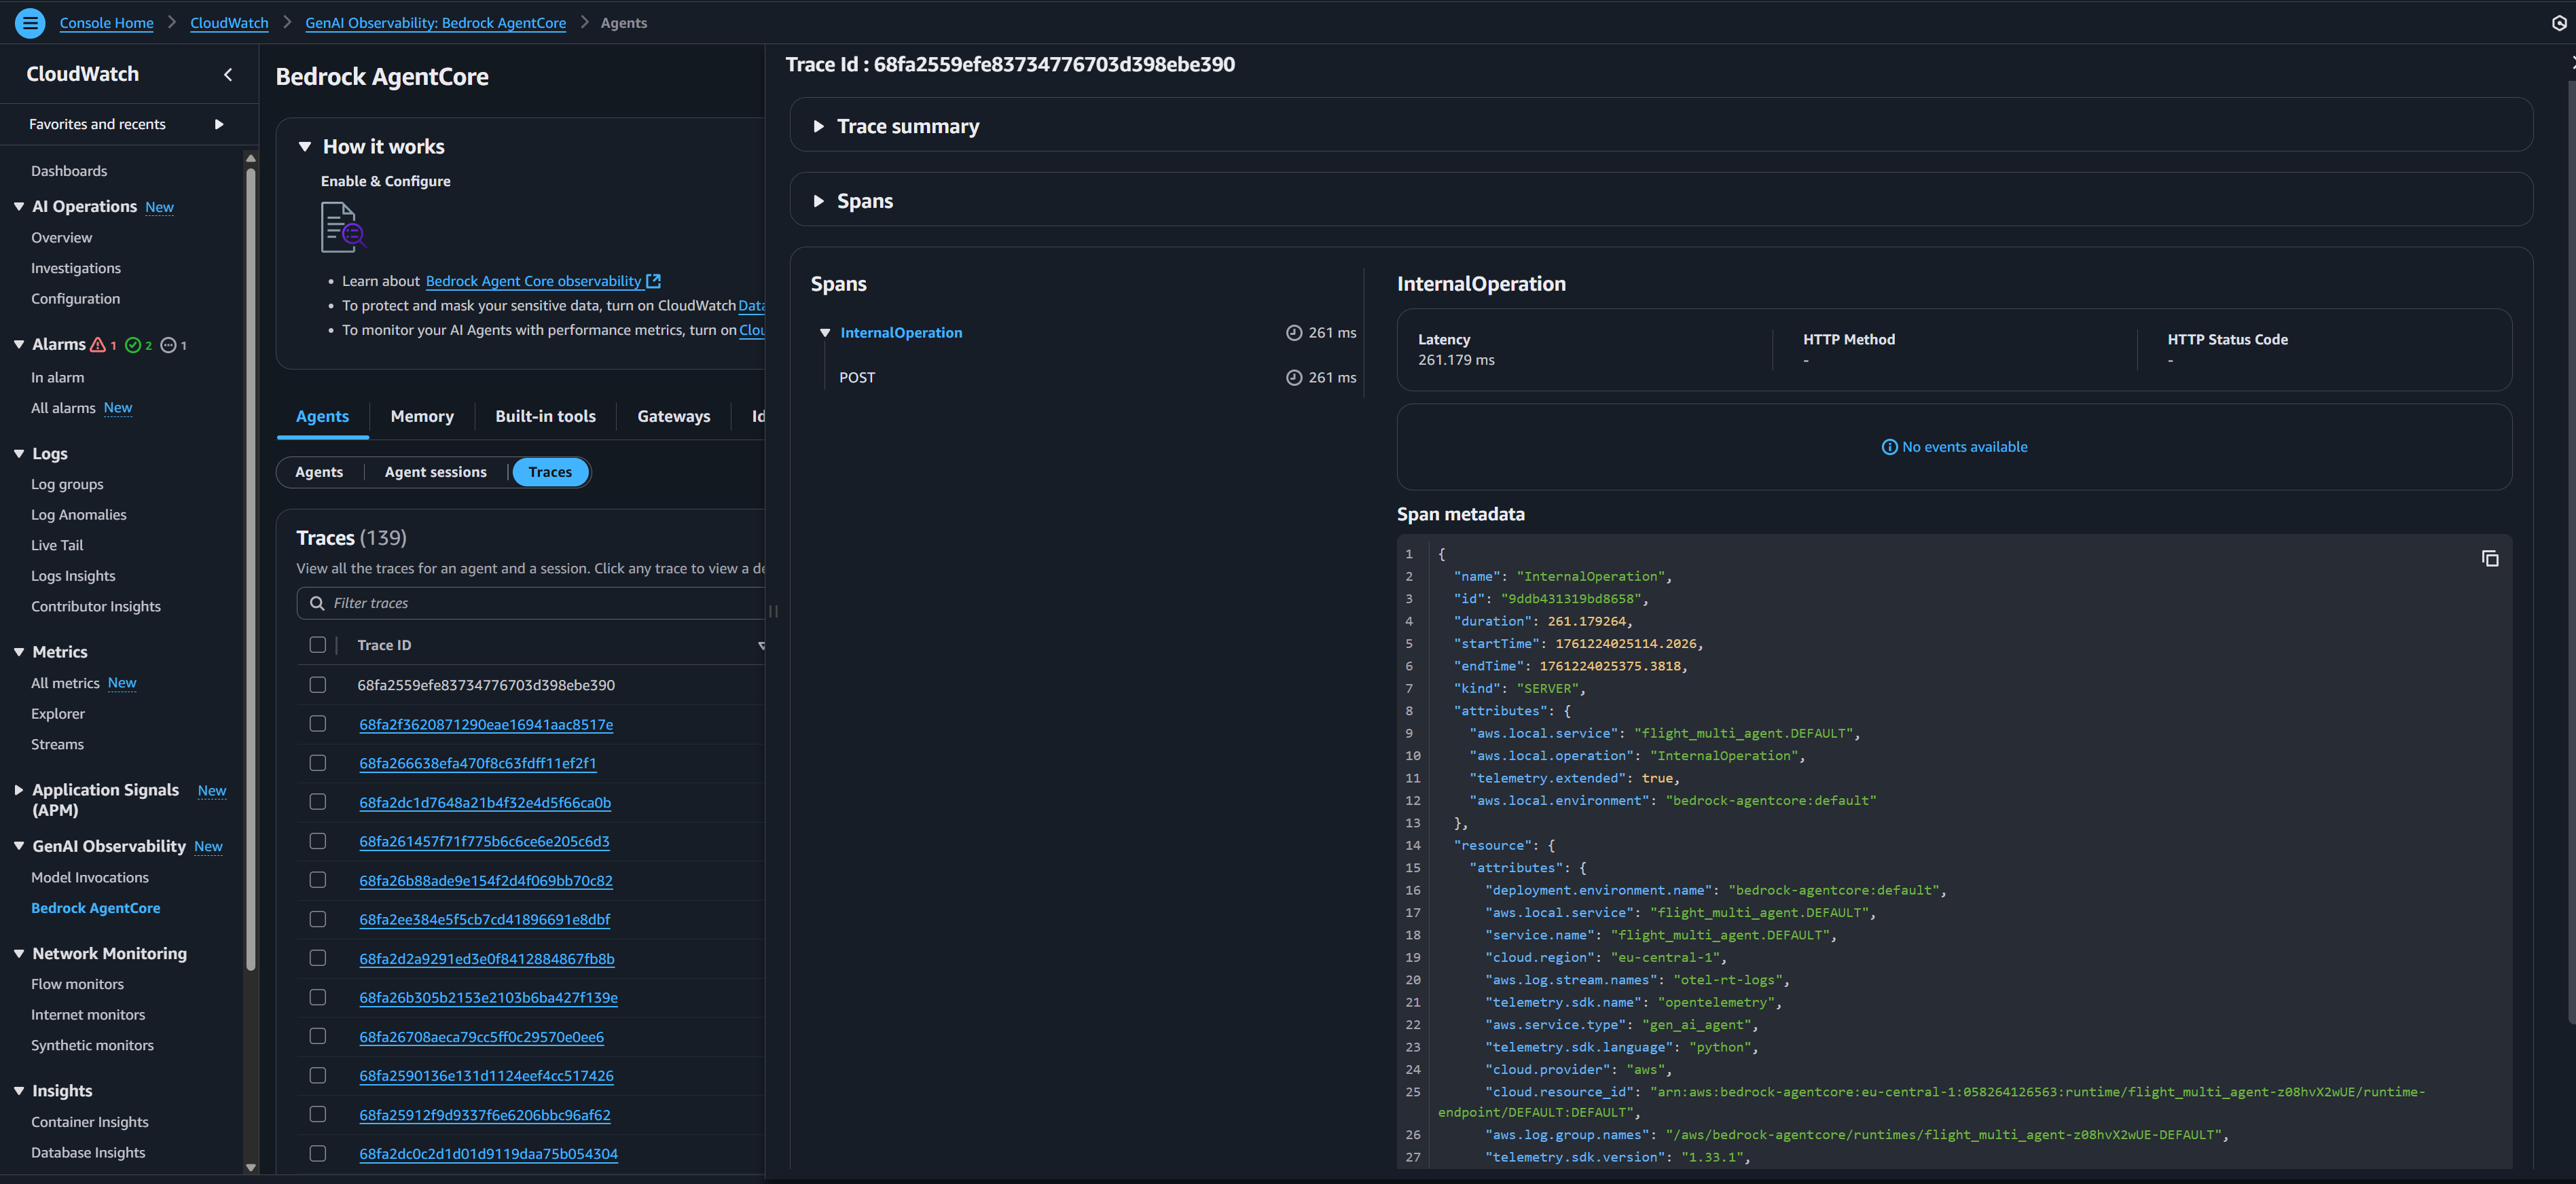Click the panel split resize handle
This screenshot has width=2576, height=1184.
(x=773, y=611)
